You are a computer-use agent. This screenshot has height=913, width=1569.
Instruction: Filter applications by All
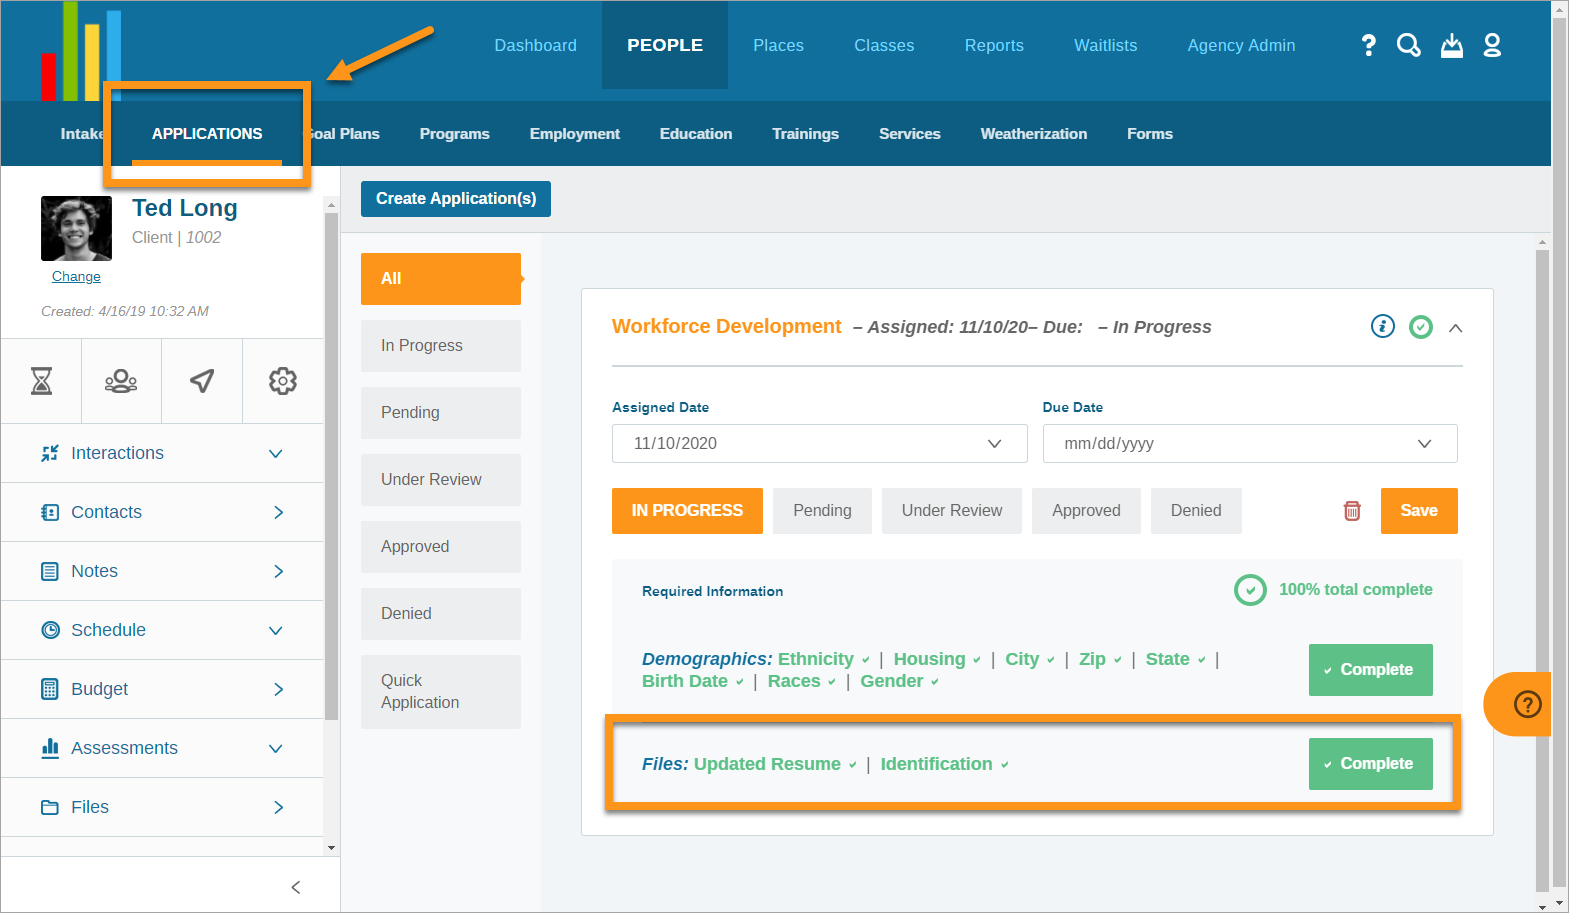[x=441, y=279]
